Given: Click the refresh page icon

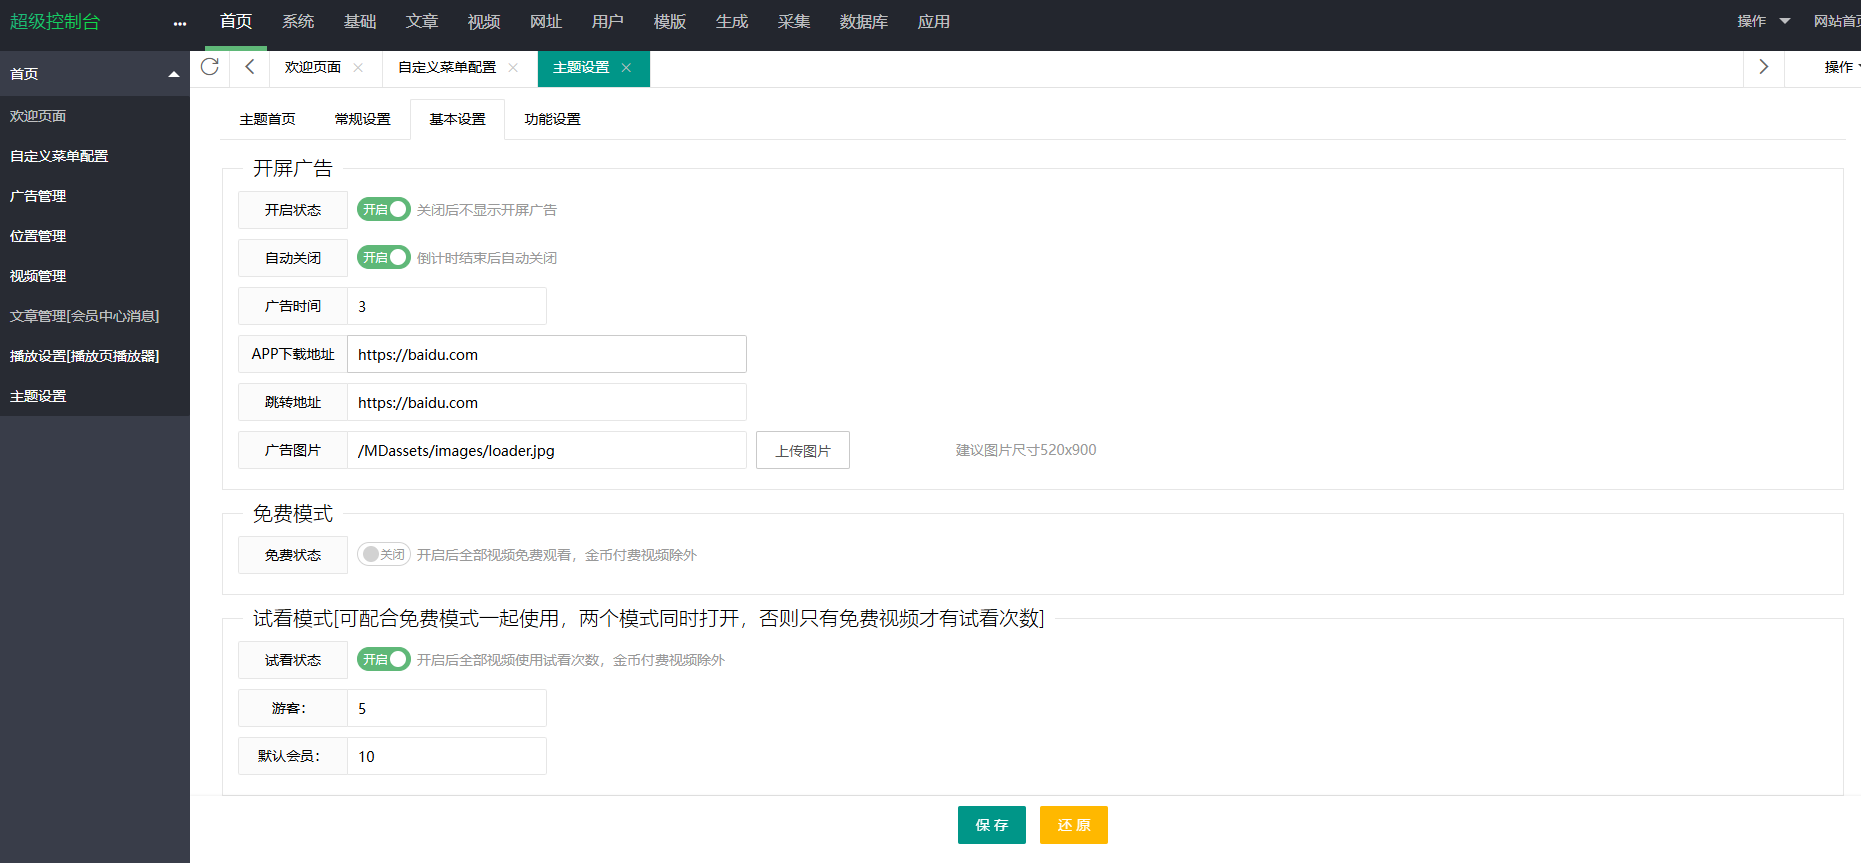Looking at the screenshot, I should pos(210,67).
